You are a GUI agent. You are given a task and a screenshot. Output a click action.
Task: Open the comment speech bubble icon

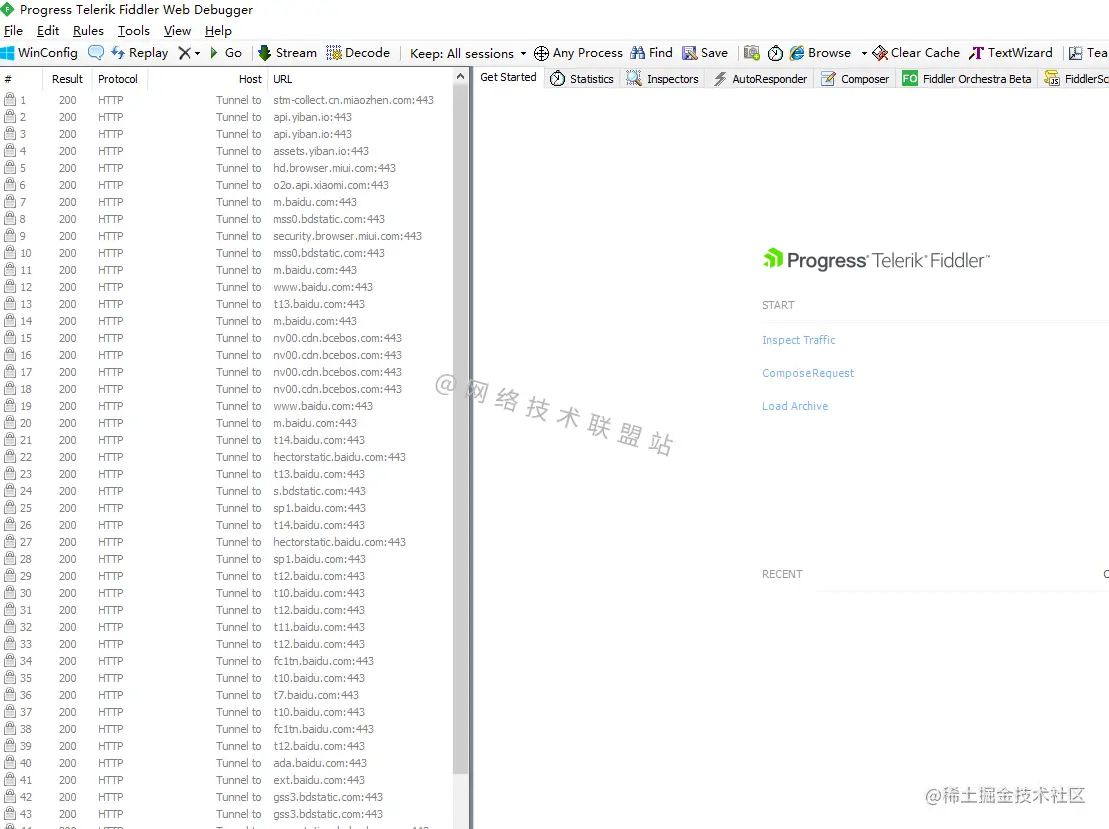click(95, 53)
